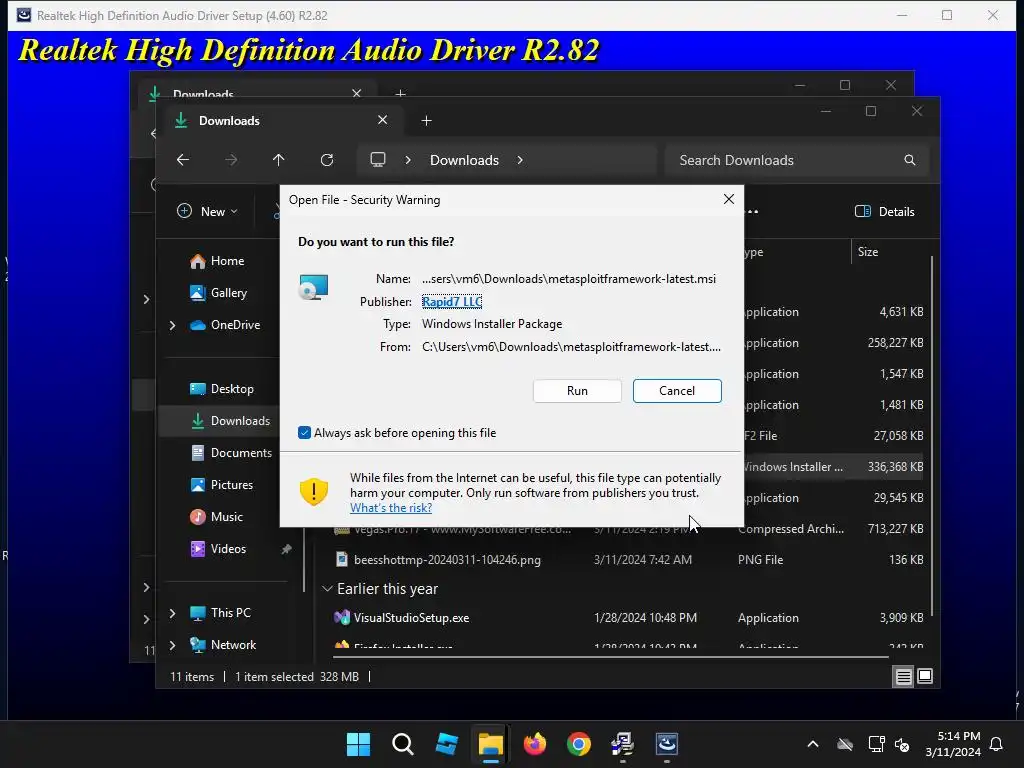Image resolution: width=1024 pixels, height=768 pixels.
Task: Click the This PC monitor icon in address bar
Action: (x=378, y=160)
